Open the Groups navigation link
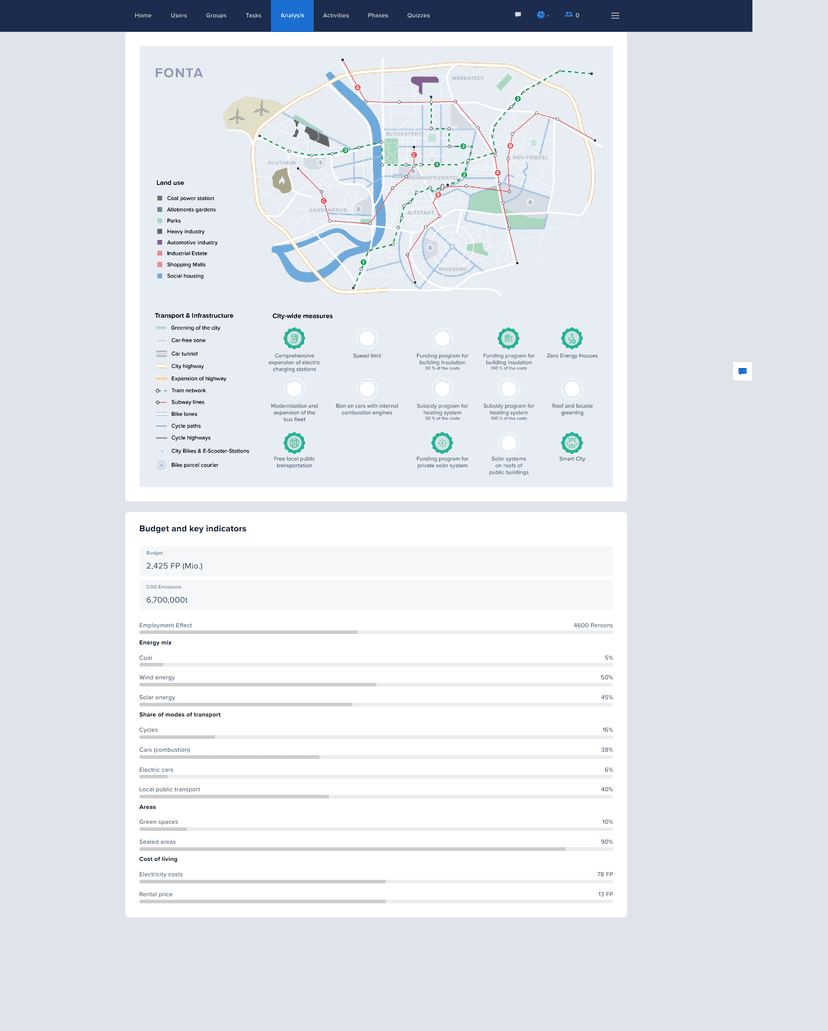 coord(216,16)
